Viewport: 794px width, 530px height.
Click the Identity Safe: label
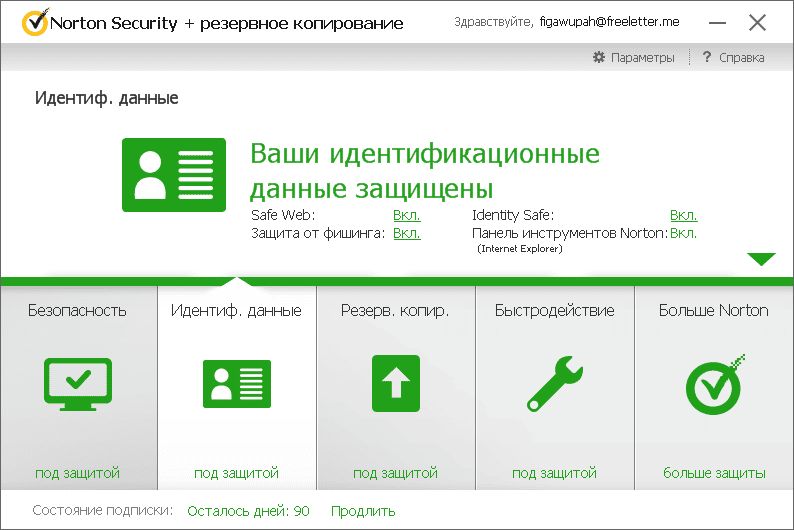513,215
